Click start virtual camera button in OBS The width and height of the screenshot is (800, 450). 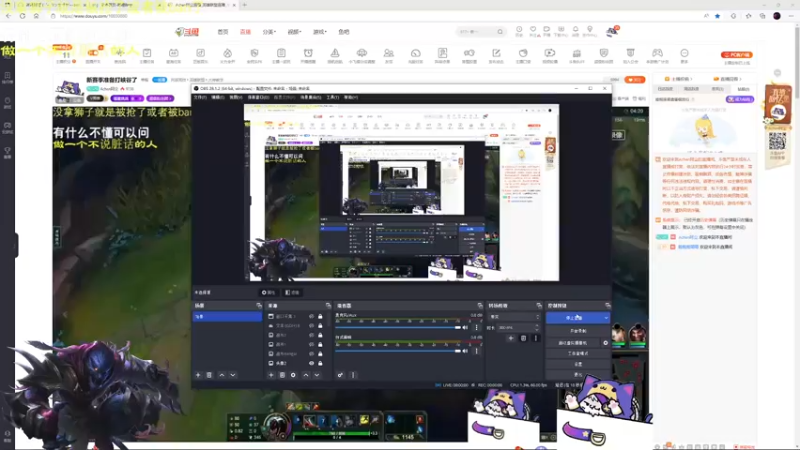click(x=573, y=343)
